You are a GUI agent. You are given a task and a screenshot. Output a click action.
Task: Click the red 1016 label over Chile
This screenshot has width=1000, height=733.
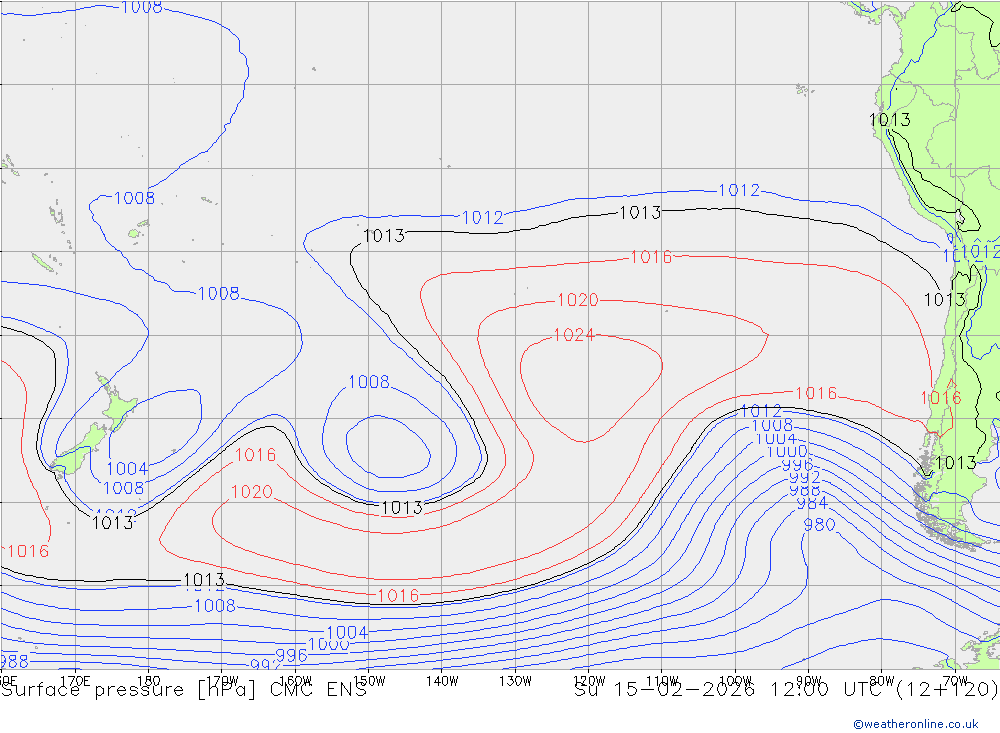[x=941, y=398]
